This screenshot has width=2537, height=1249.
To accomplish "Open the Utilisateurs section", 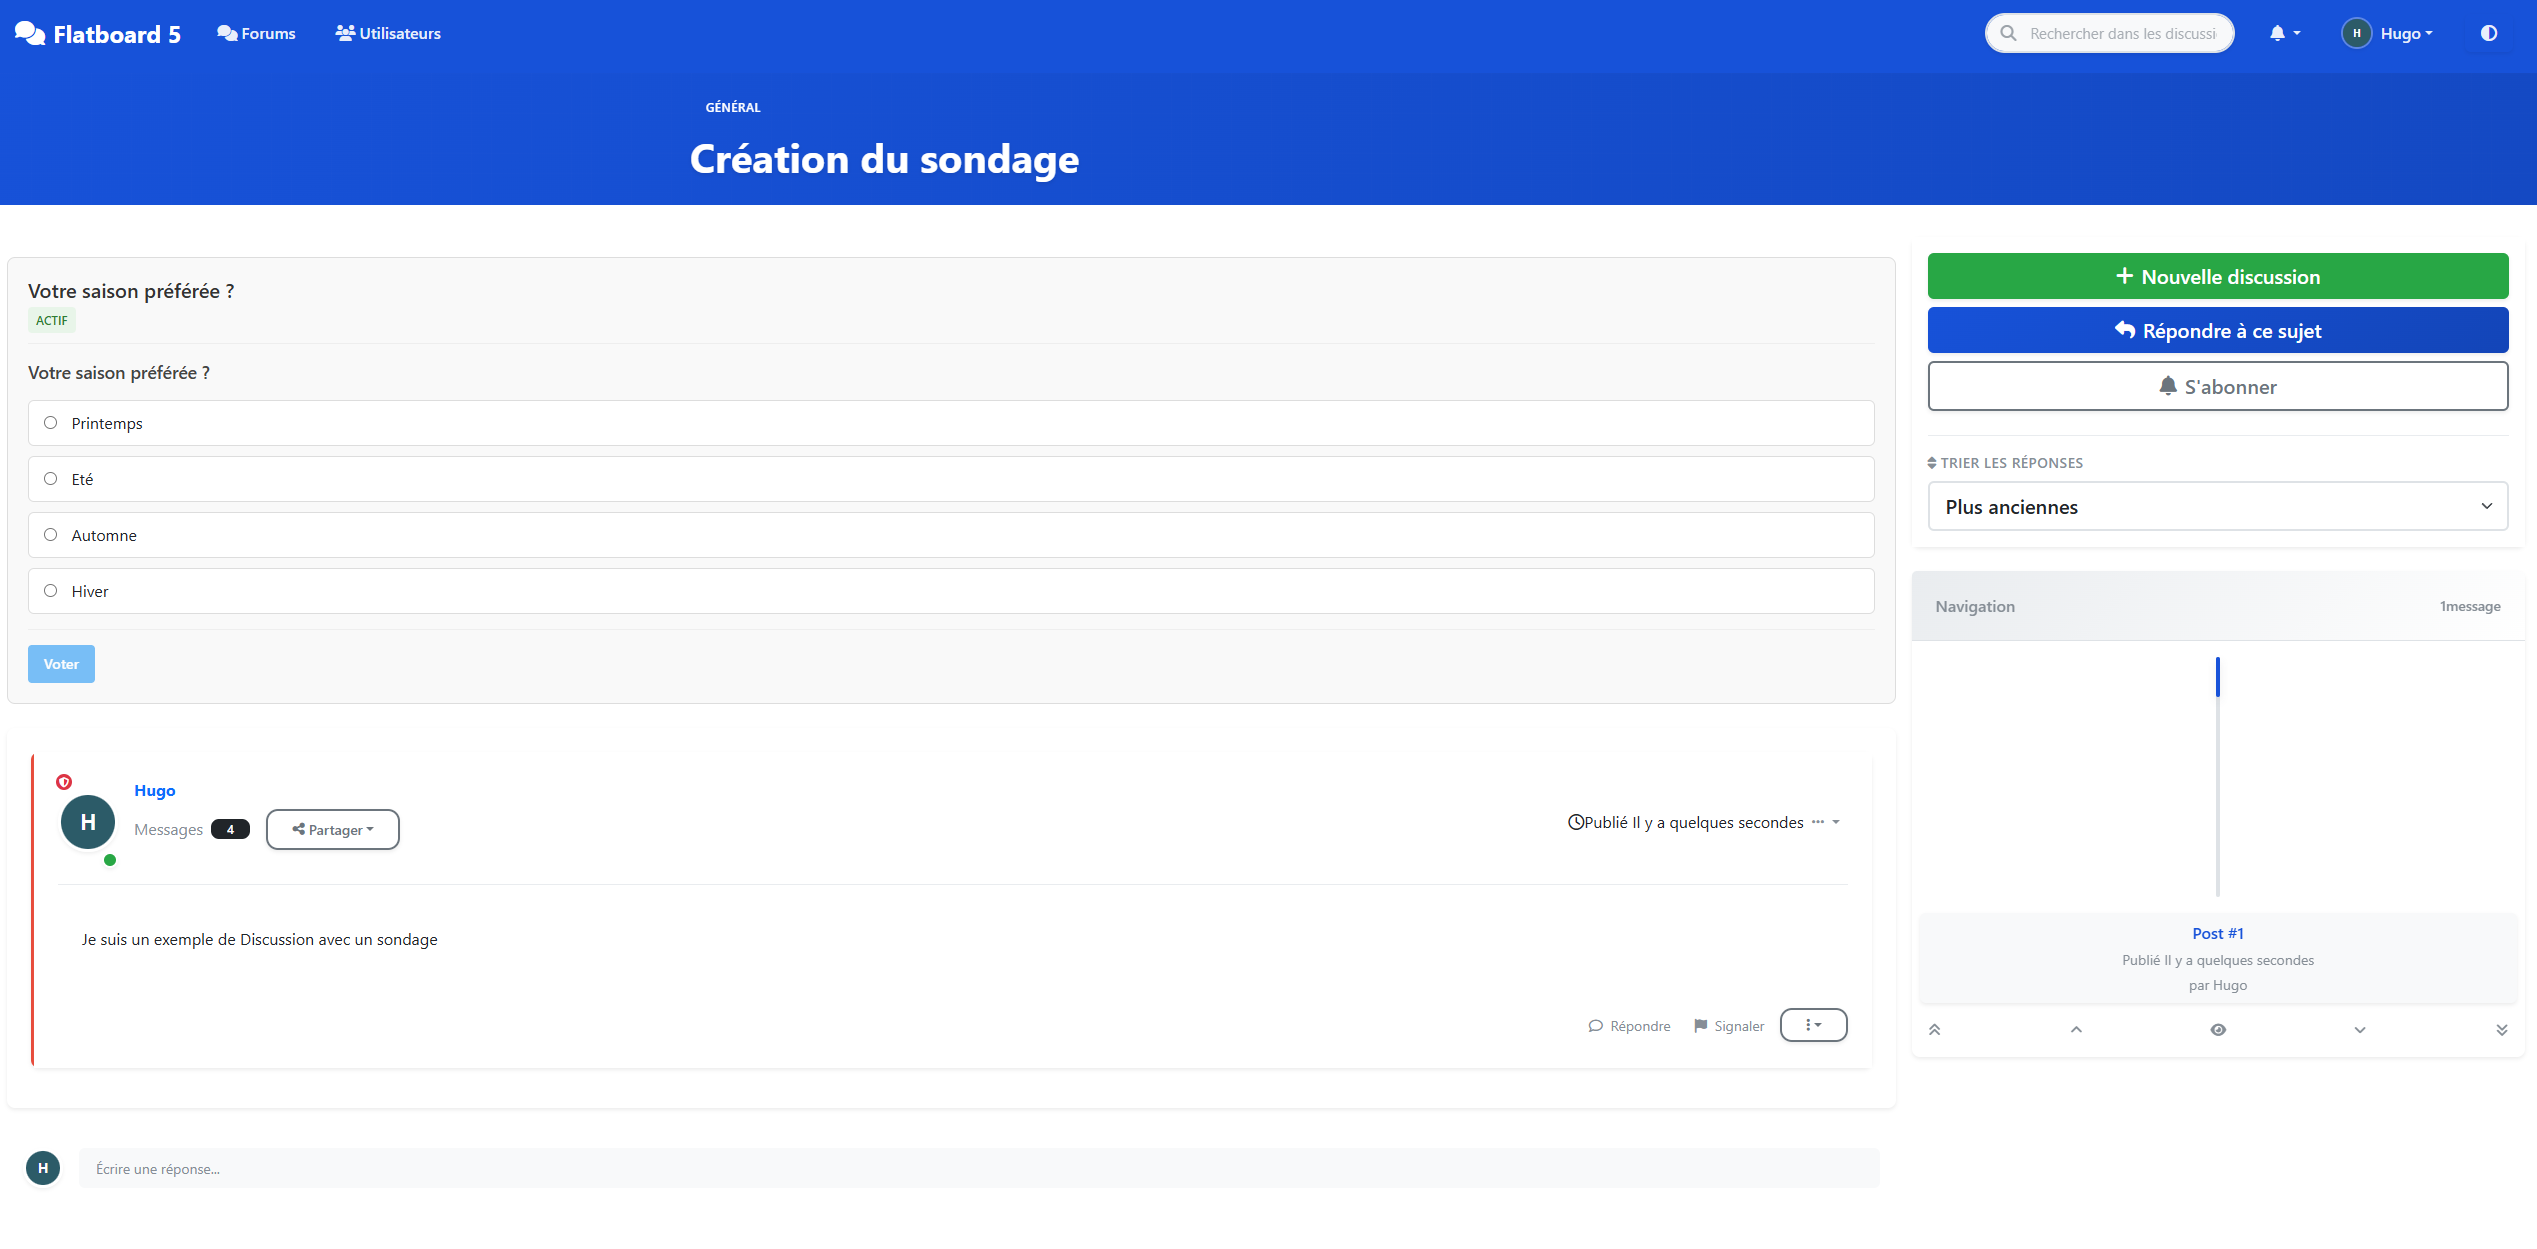I will tap(388, 33).
